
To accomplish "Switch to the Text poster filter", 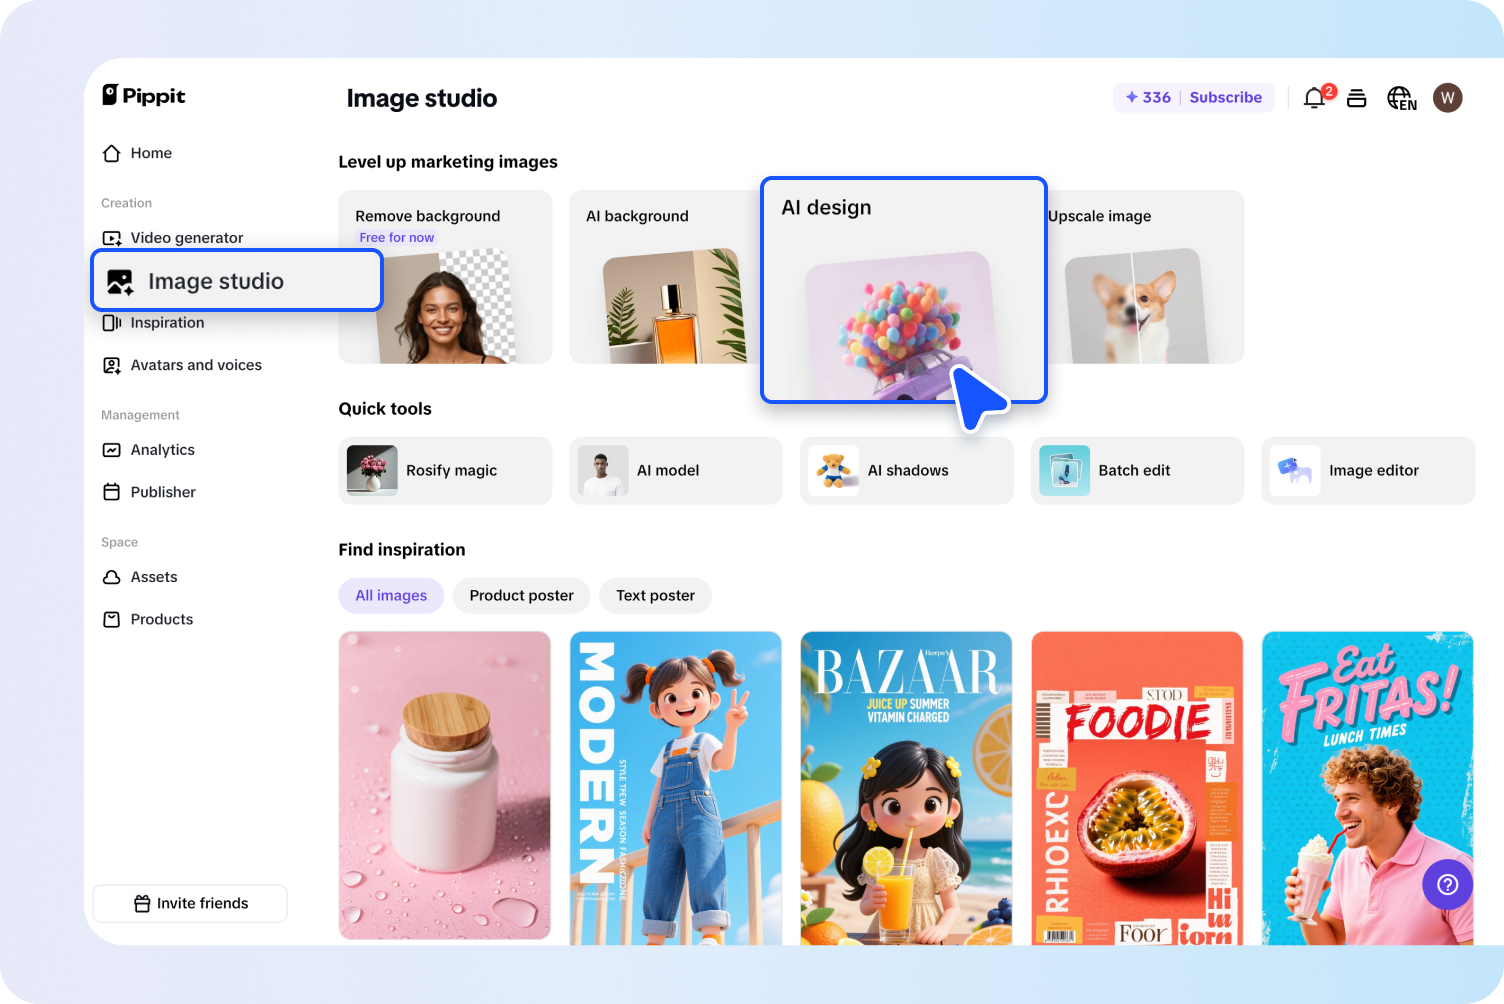I will click(654, 595).
